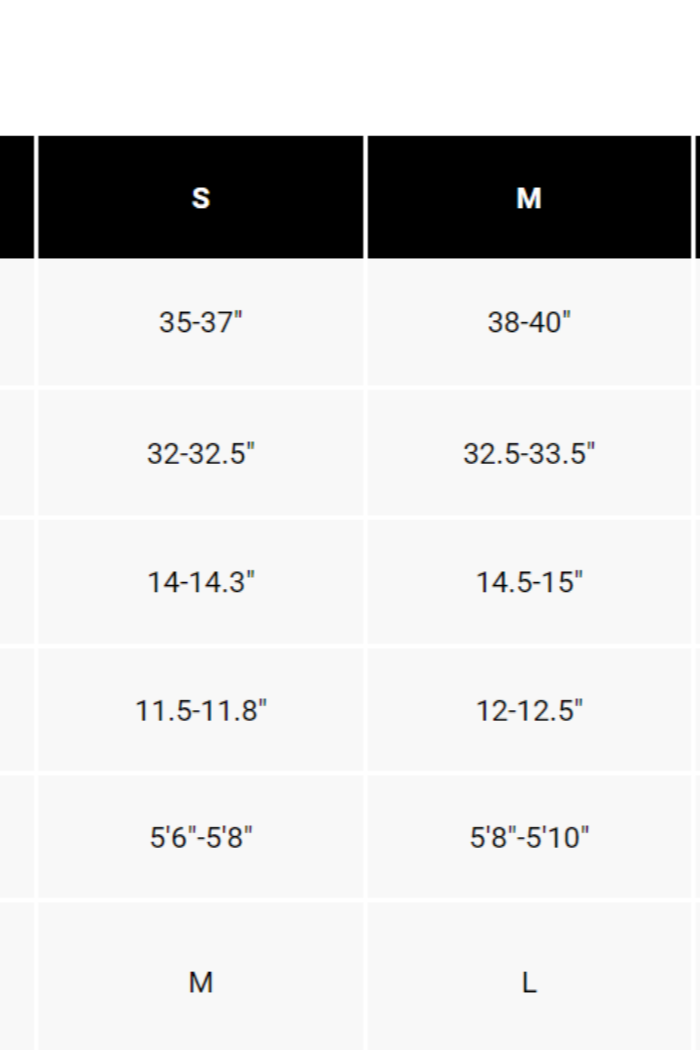Select the 35-37" measurement cell
The height and width of the screenshot is (1050, 700).
[x=201, y=323]
